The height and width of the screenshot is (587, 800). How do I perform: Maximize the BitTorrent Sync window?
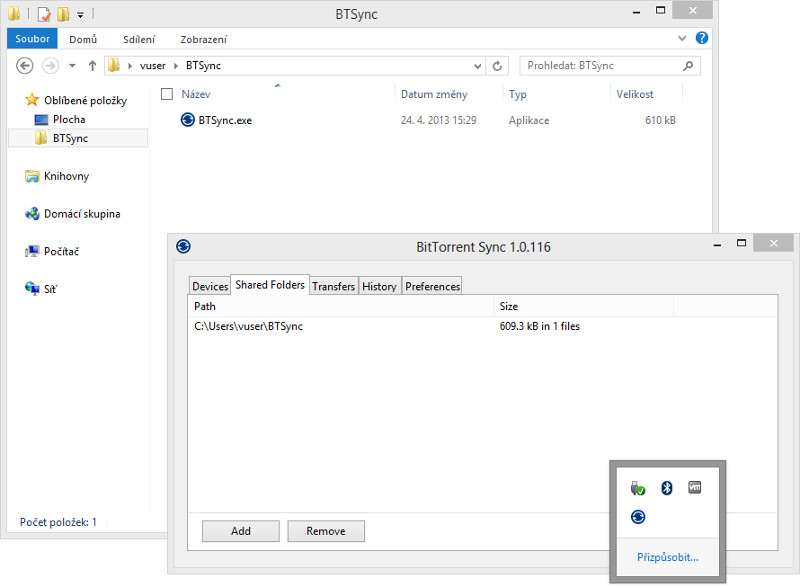tap(741, 243)
